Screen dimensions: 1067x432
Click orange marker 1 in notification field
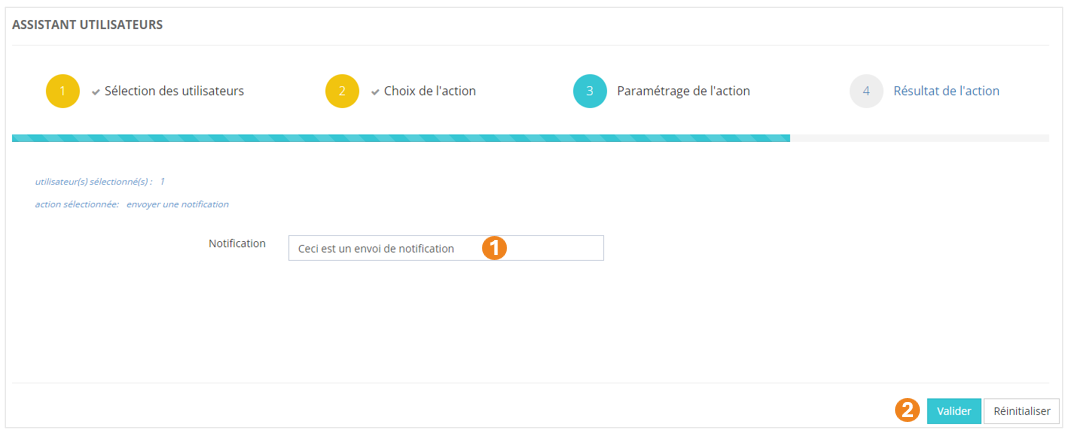[x=494, y=248]
